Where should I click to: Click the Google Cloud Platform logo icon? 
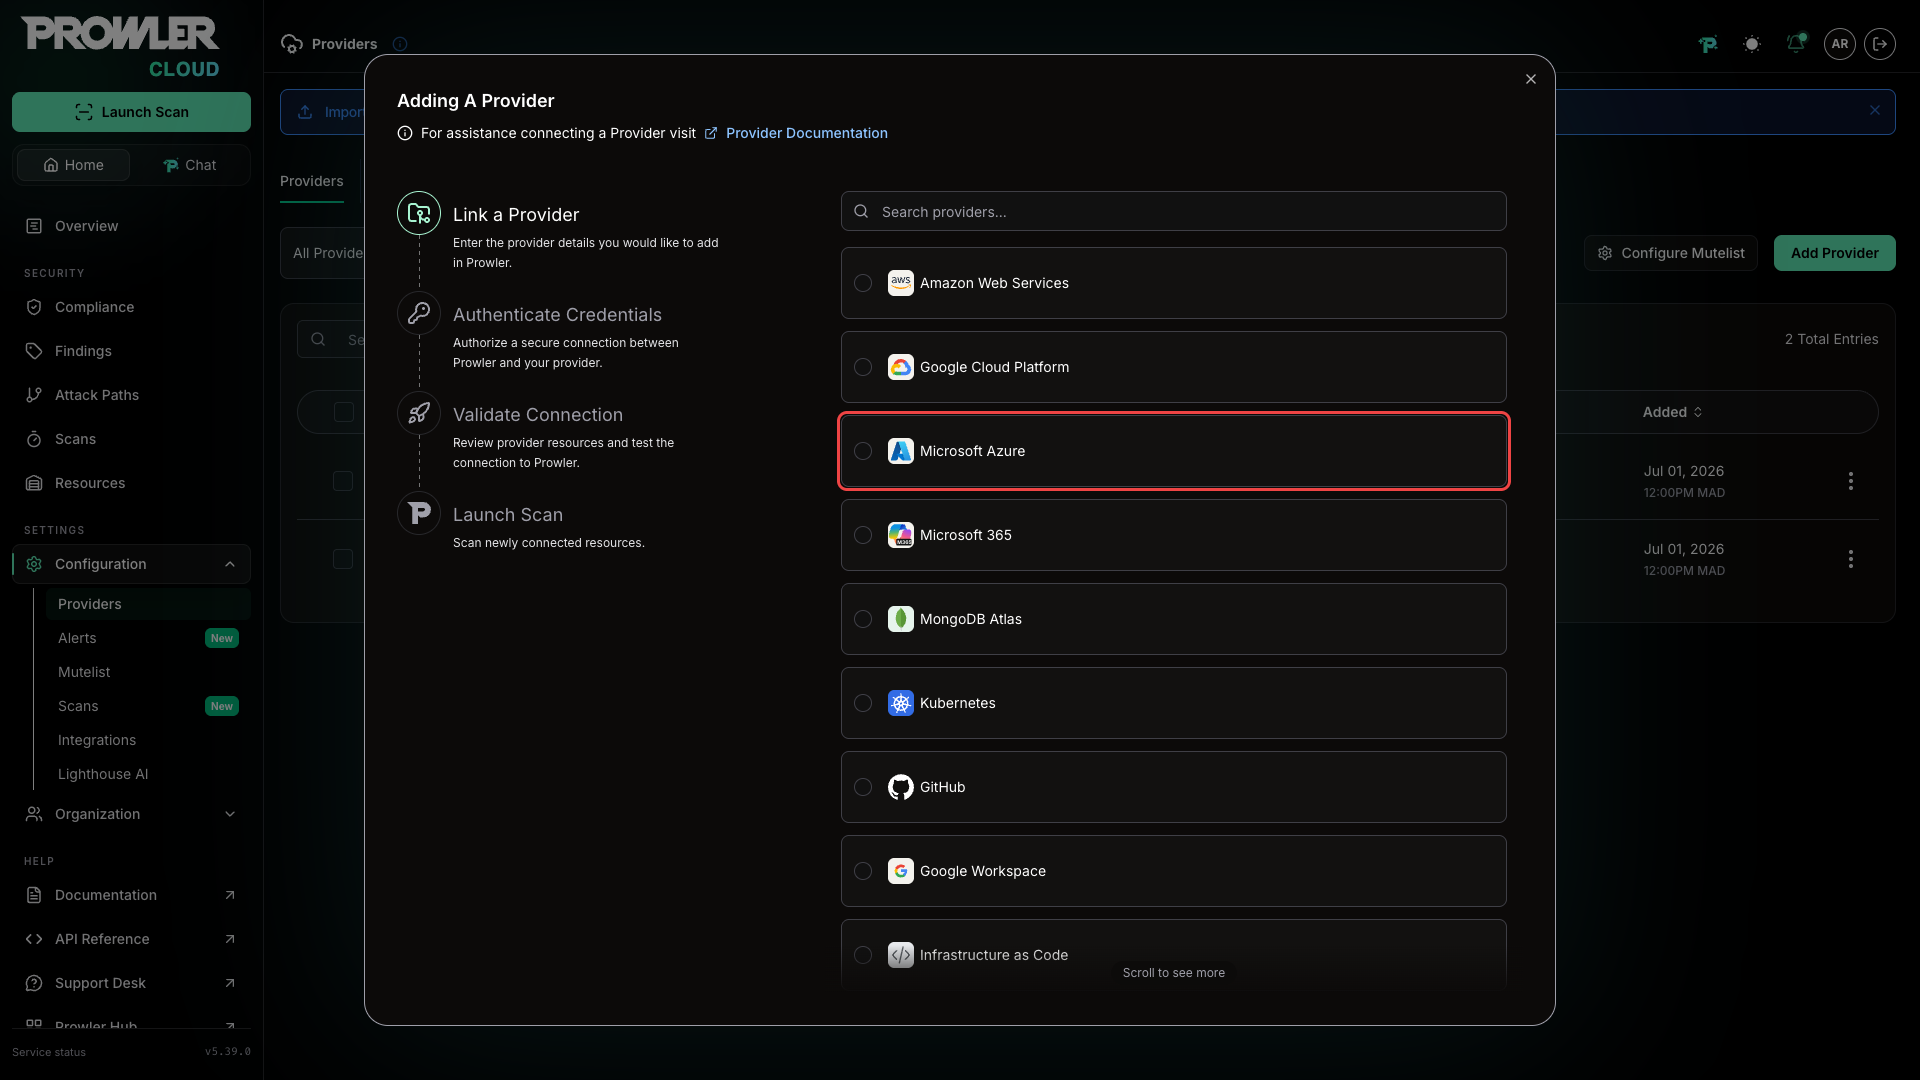click(x=901, y=367)
